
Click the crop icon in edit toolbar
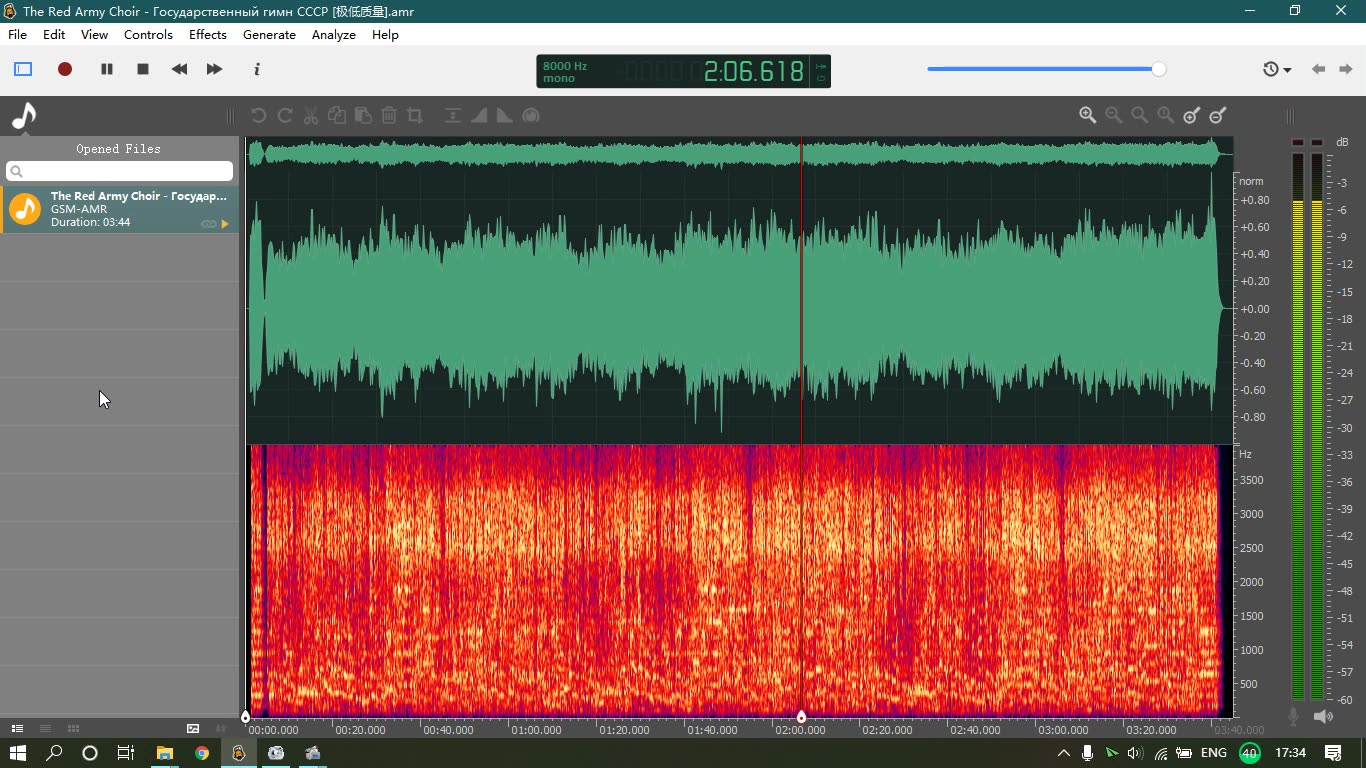click(415, 116)
